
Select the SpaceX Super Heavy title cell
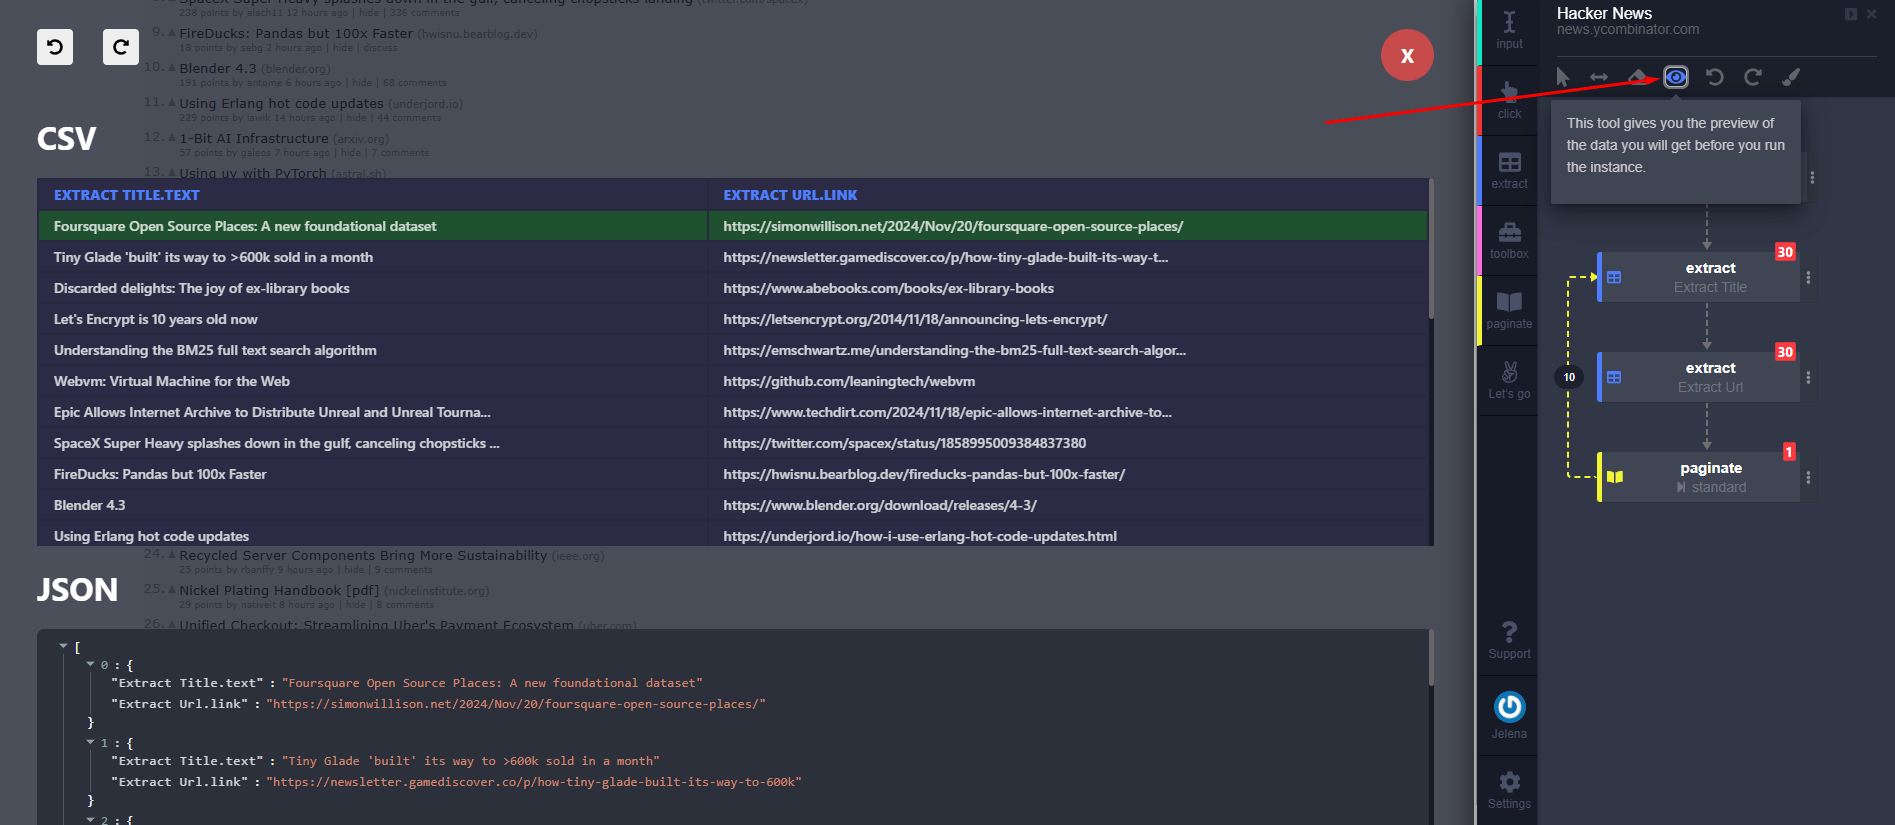(373, 443)
